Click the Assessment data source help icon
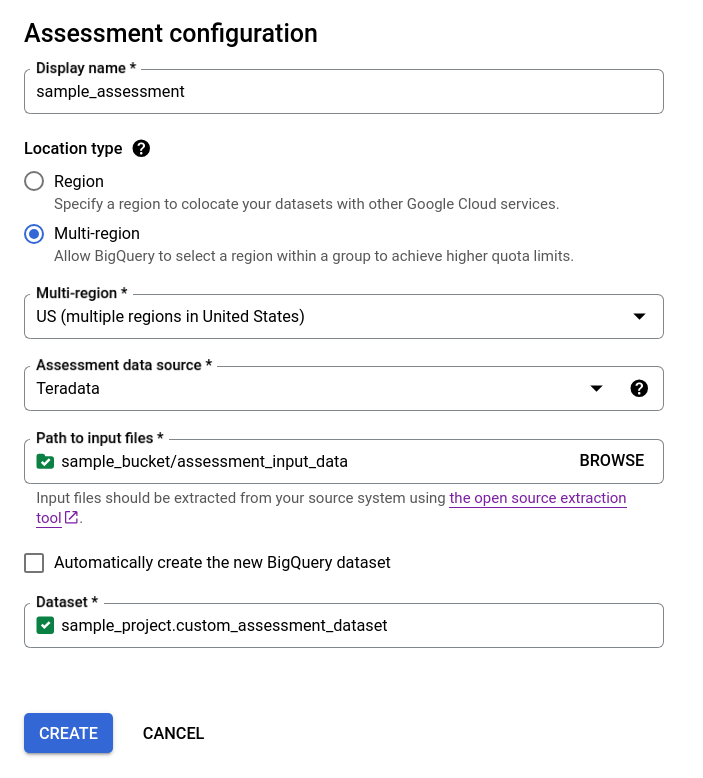Viewport: 703px width, 778px height. pyautogui.click(x=640, y=389)
